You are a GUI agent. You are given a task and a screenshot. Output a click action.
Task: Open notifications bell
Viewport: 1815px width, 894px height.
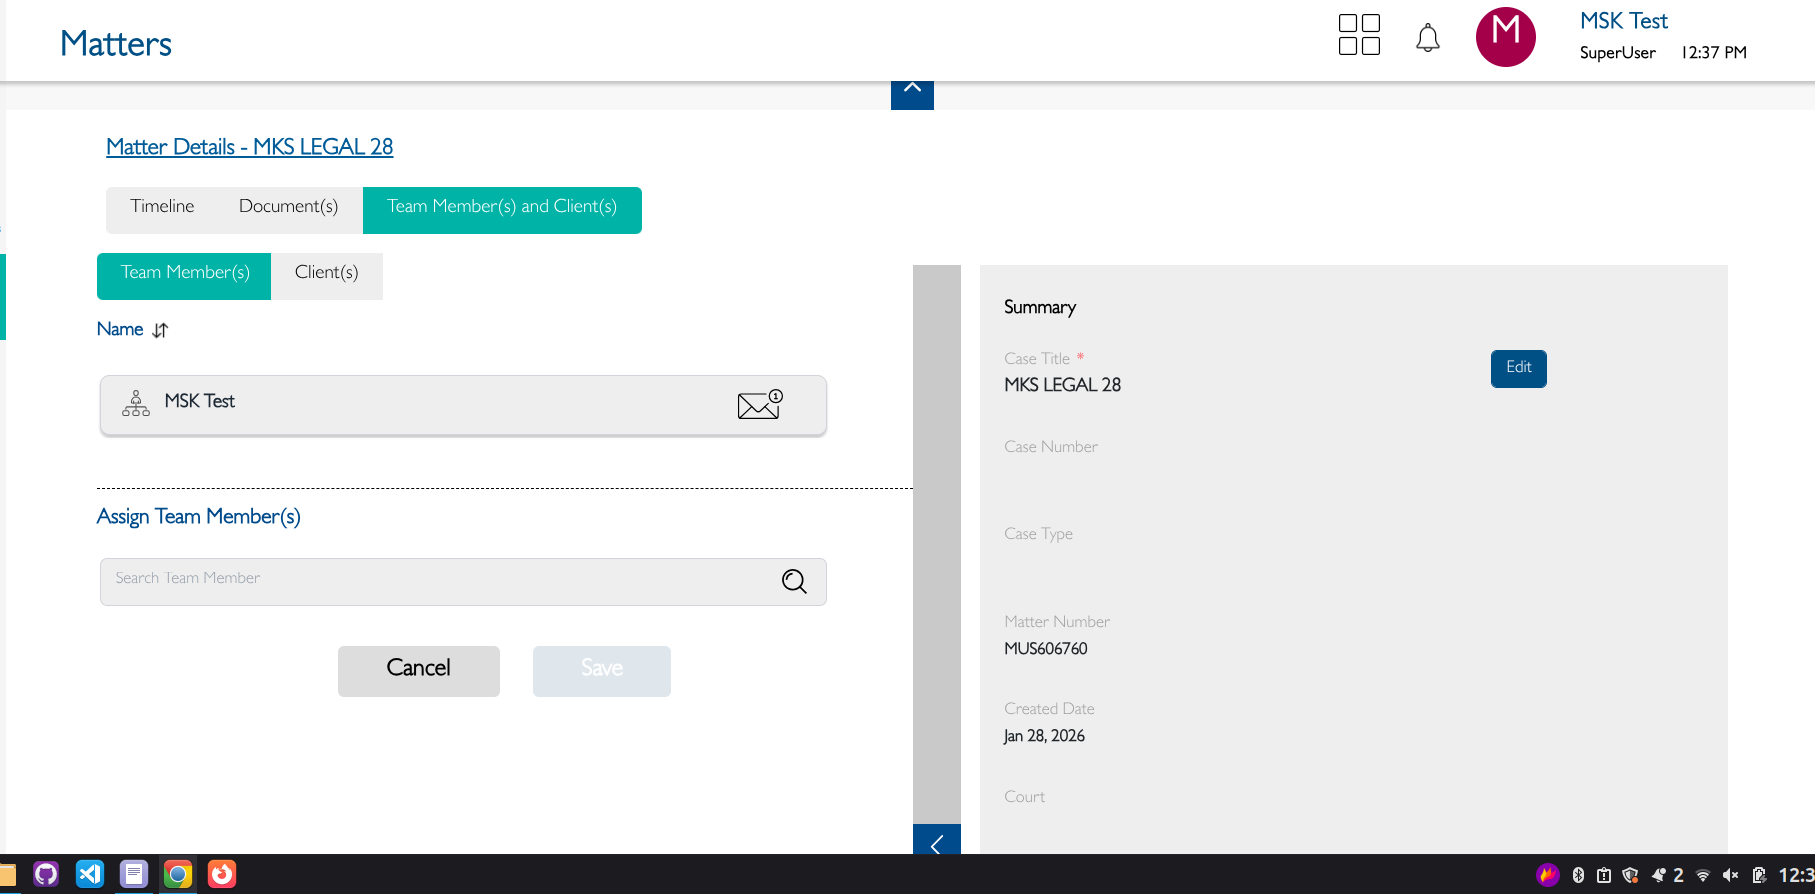tap(1427, 38)
